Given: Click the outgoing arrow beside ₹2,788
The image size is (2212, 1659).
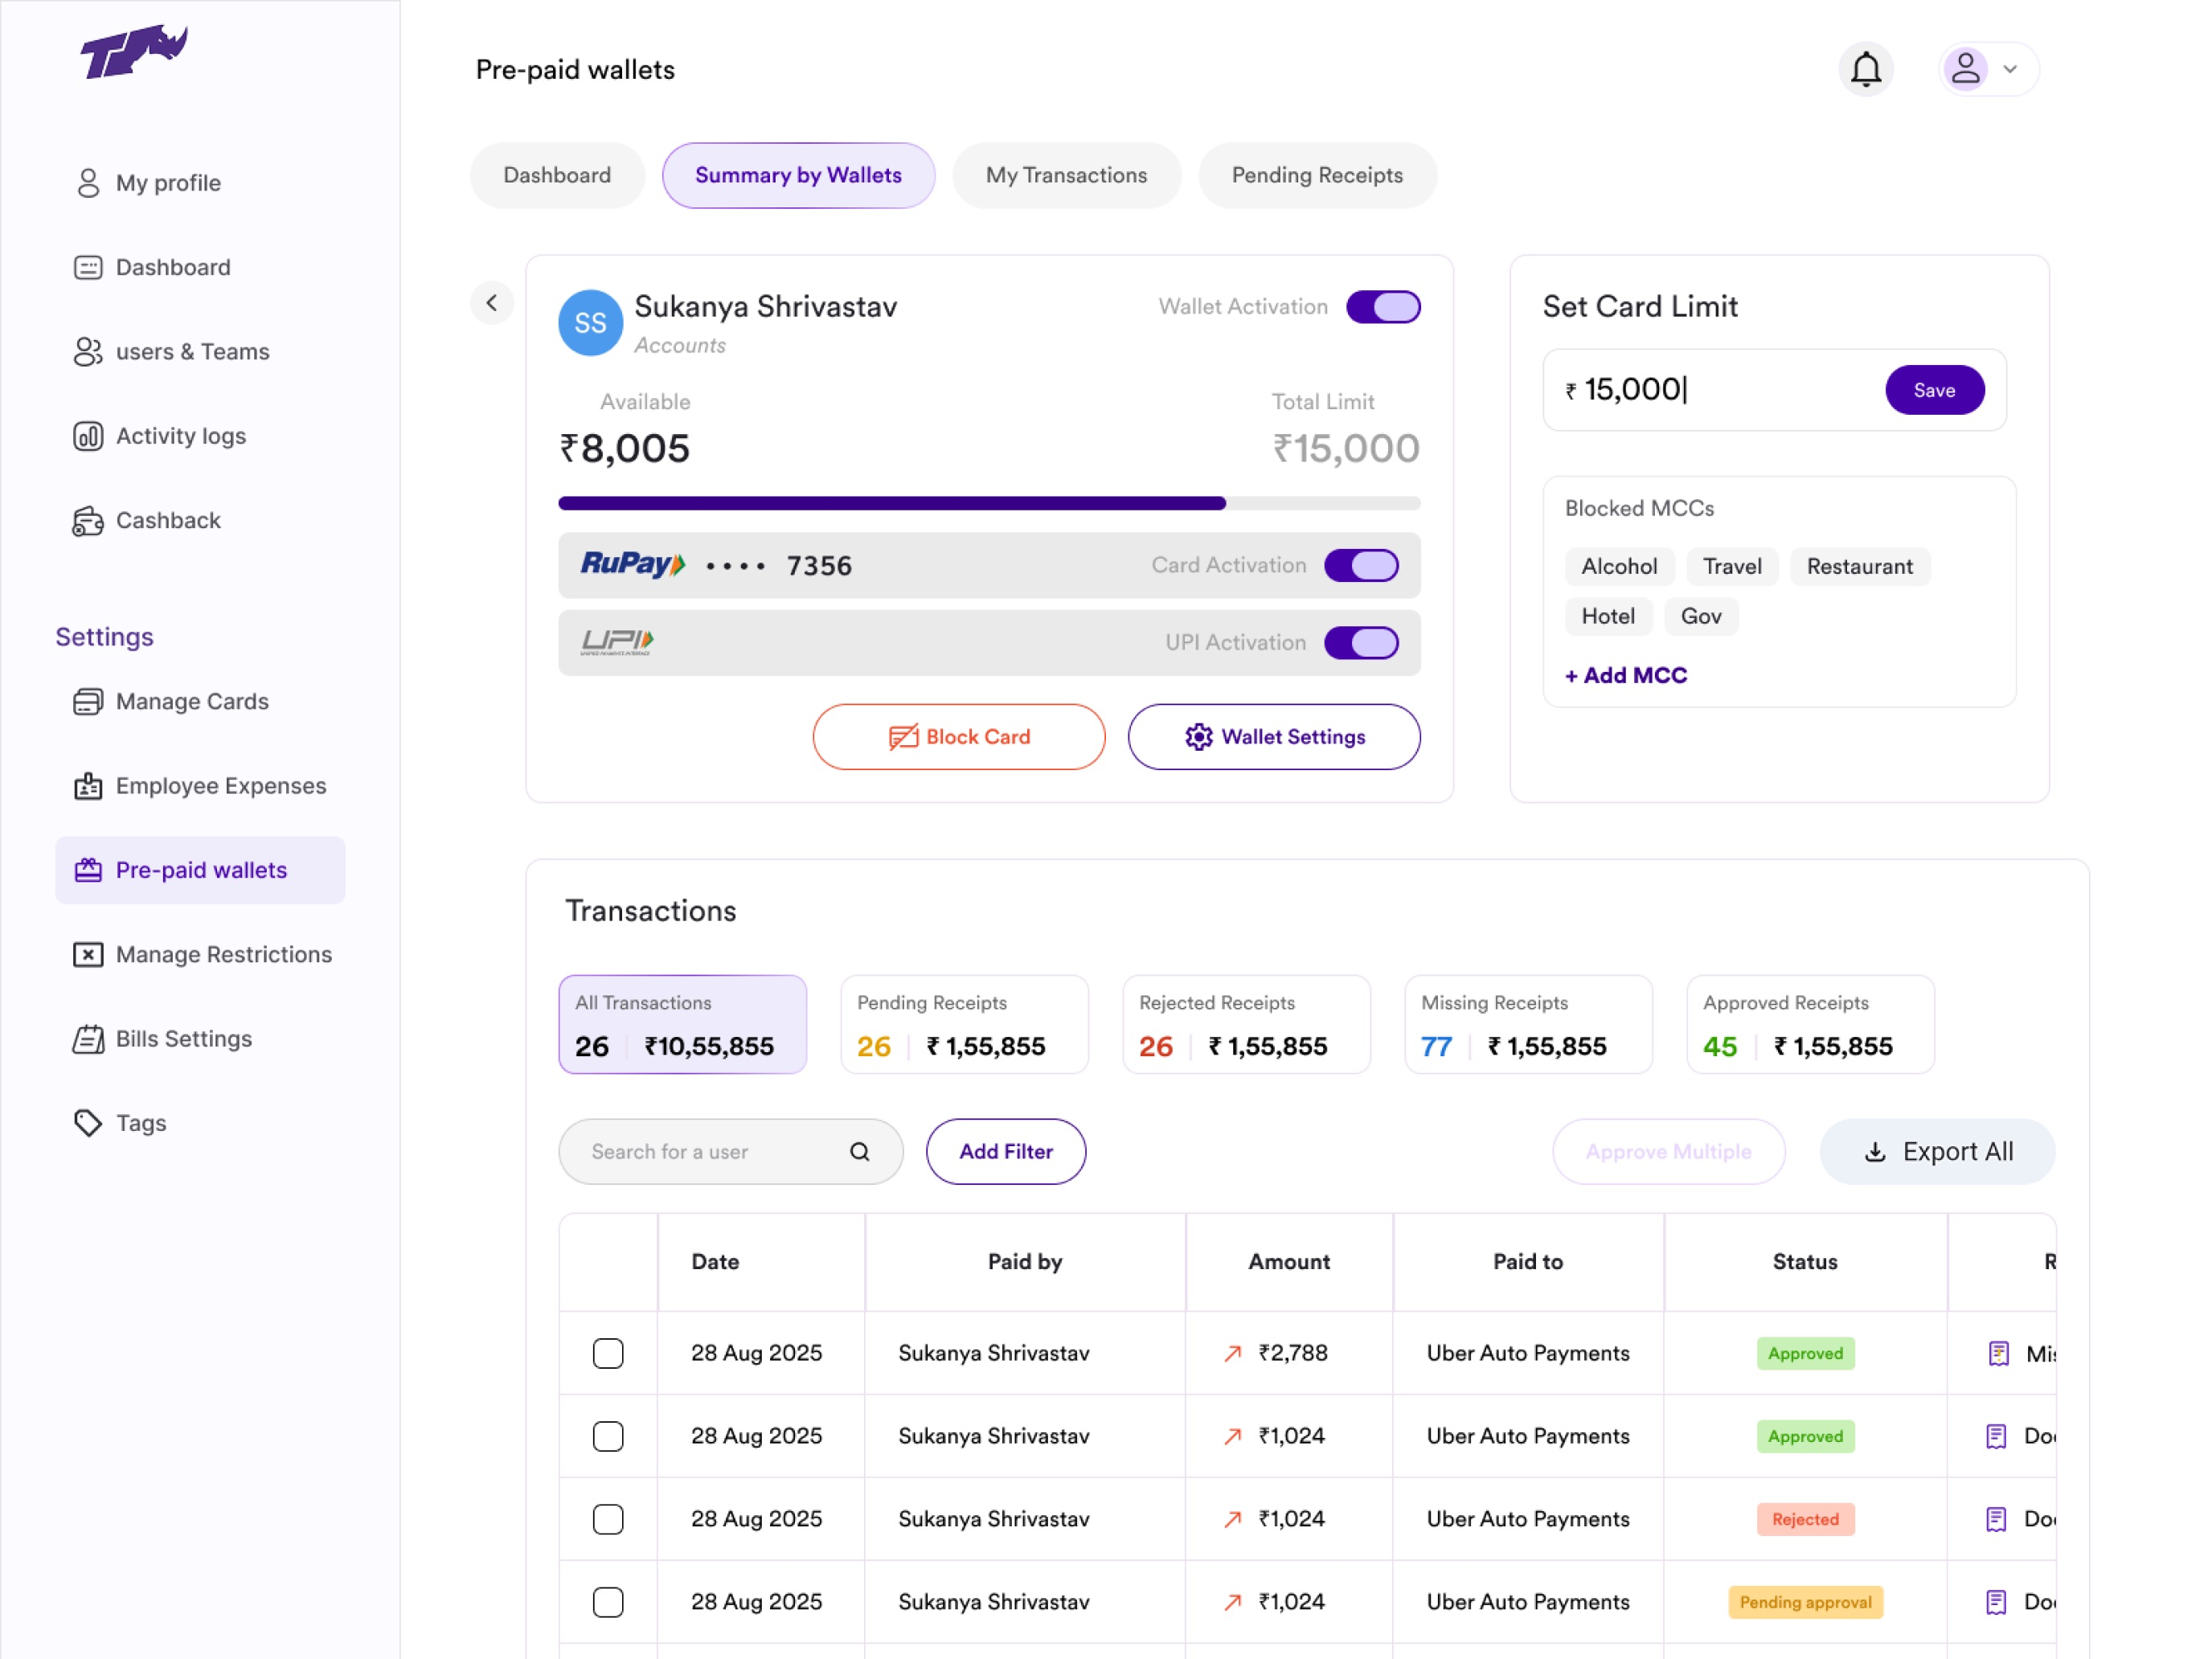Looking at the screenshot, I should coord(1233,1354).
